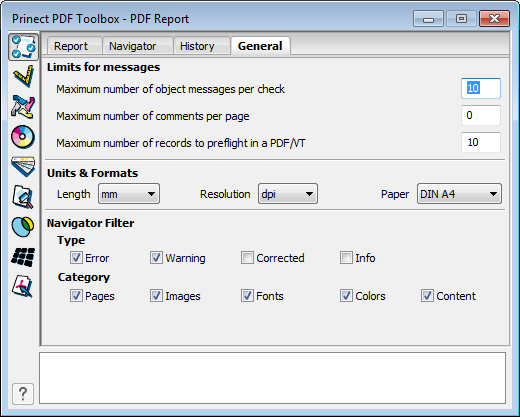Open the page edit pen icon

[23, 286]
